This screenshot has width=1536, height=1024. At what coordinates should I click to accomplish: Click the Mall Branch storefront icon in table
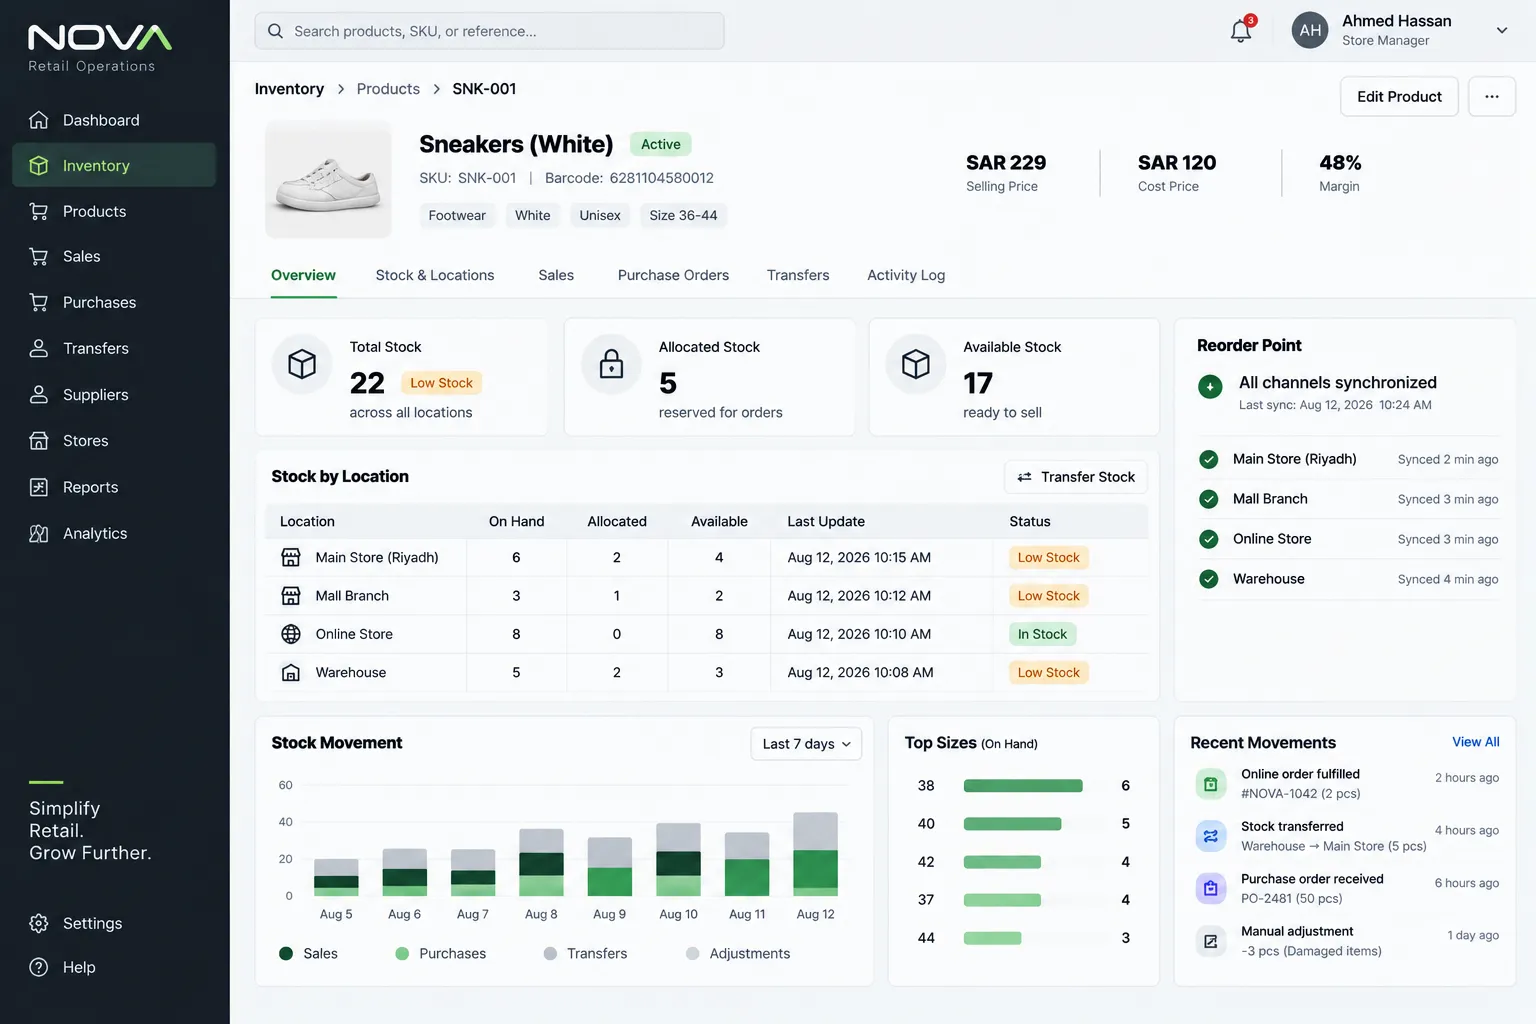(x=291, y=596)
